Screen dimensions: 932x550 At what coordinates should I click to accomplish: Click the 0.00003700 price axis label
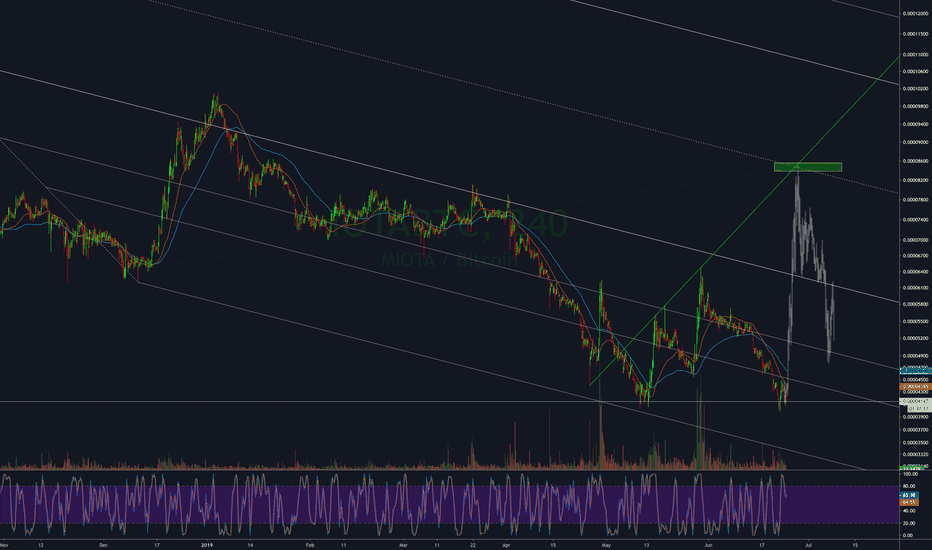coord(917,430)
